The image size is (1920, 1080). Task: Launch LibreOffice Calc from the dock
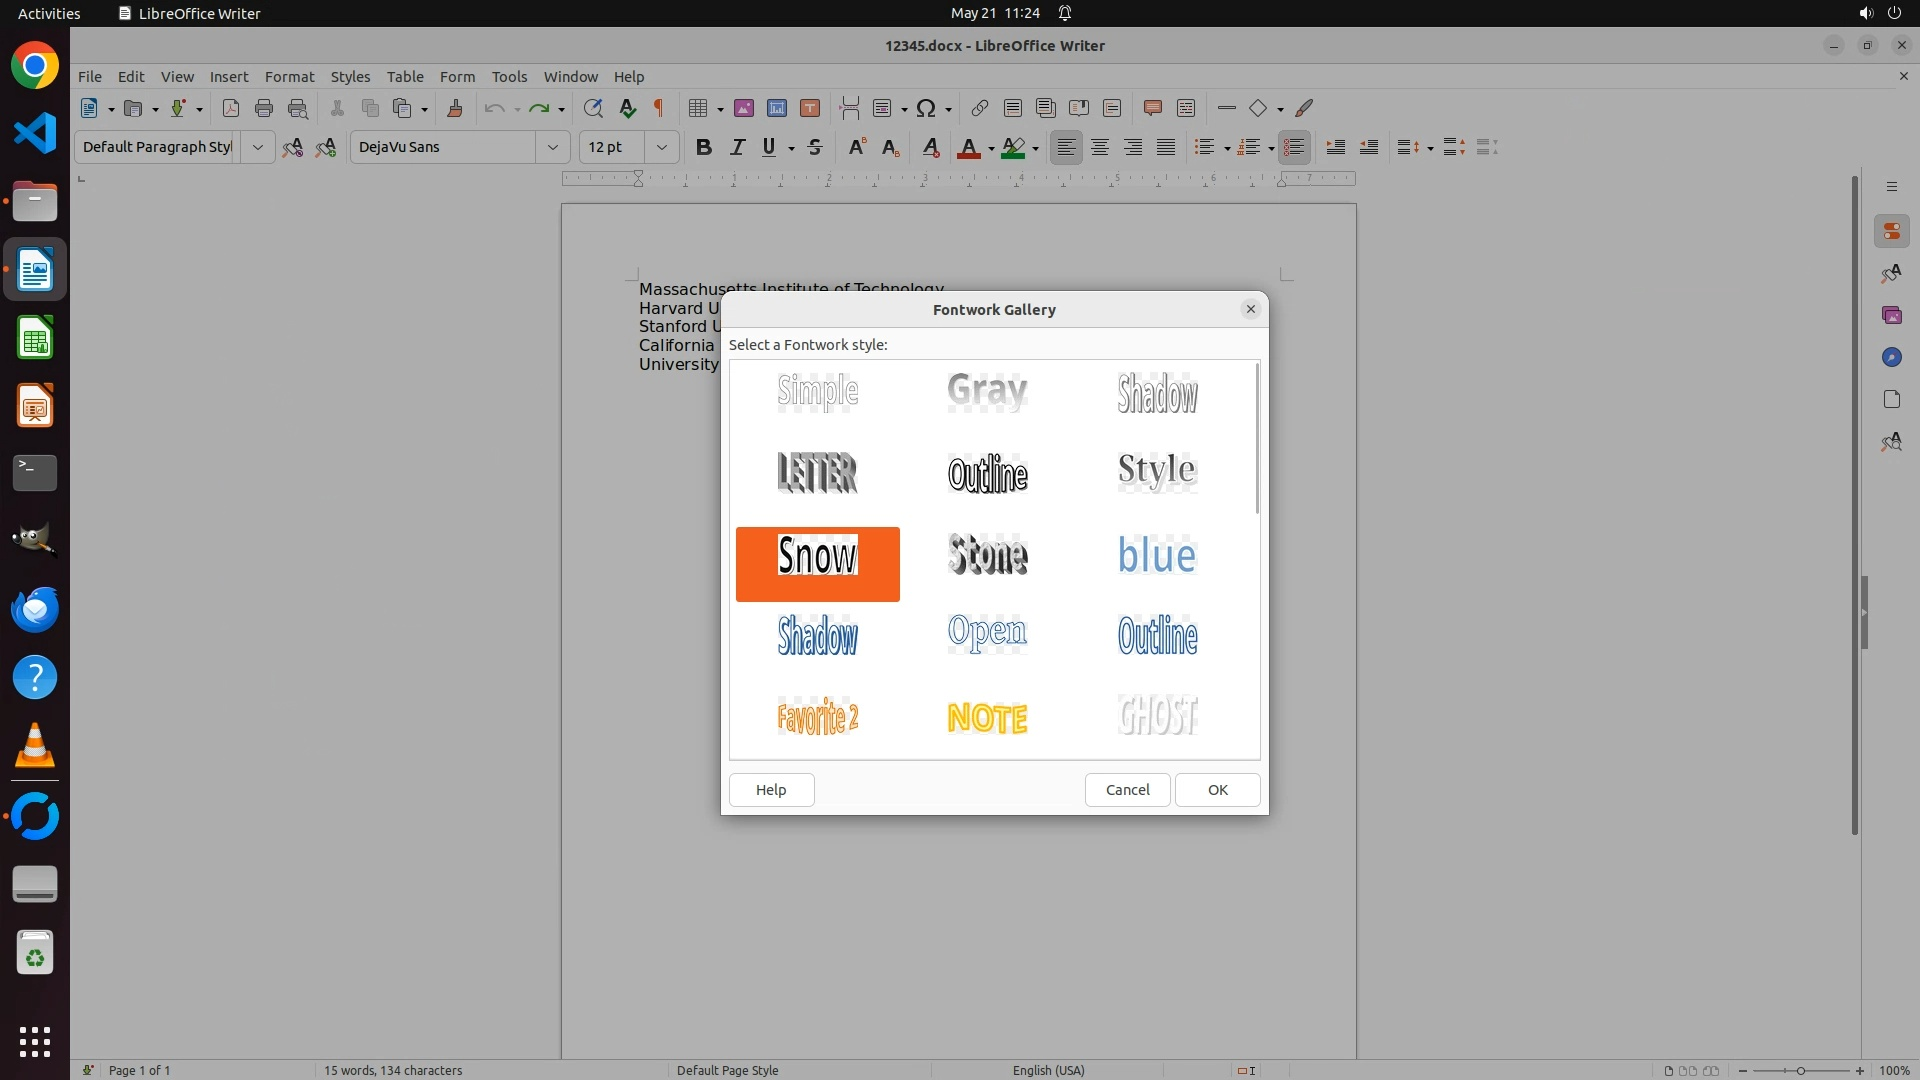pyautogui.click(x=35, y=338)
